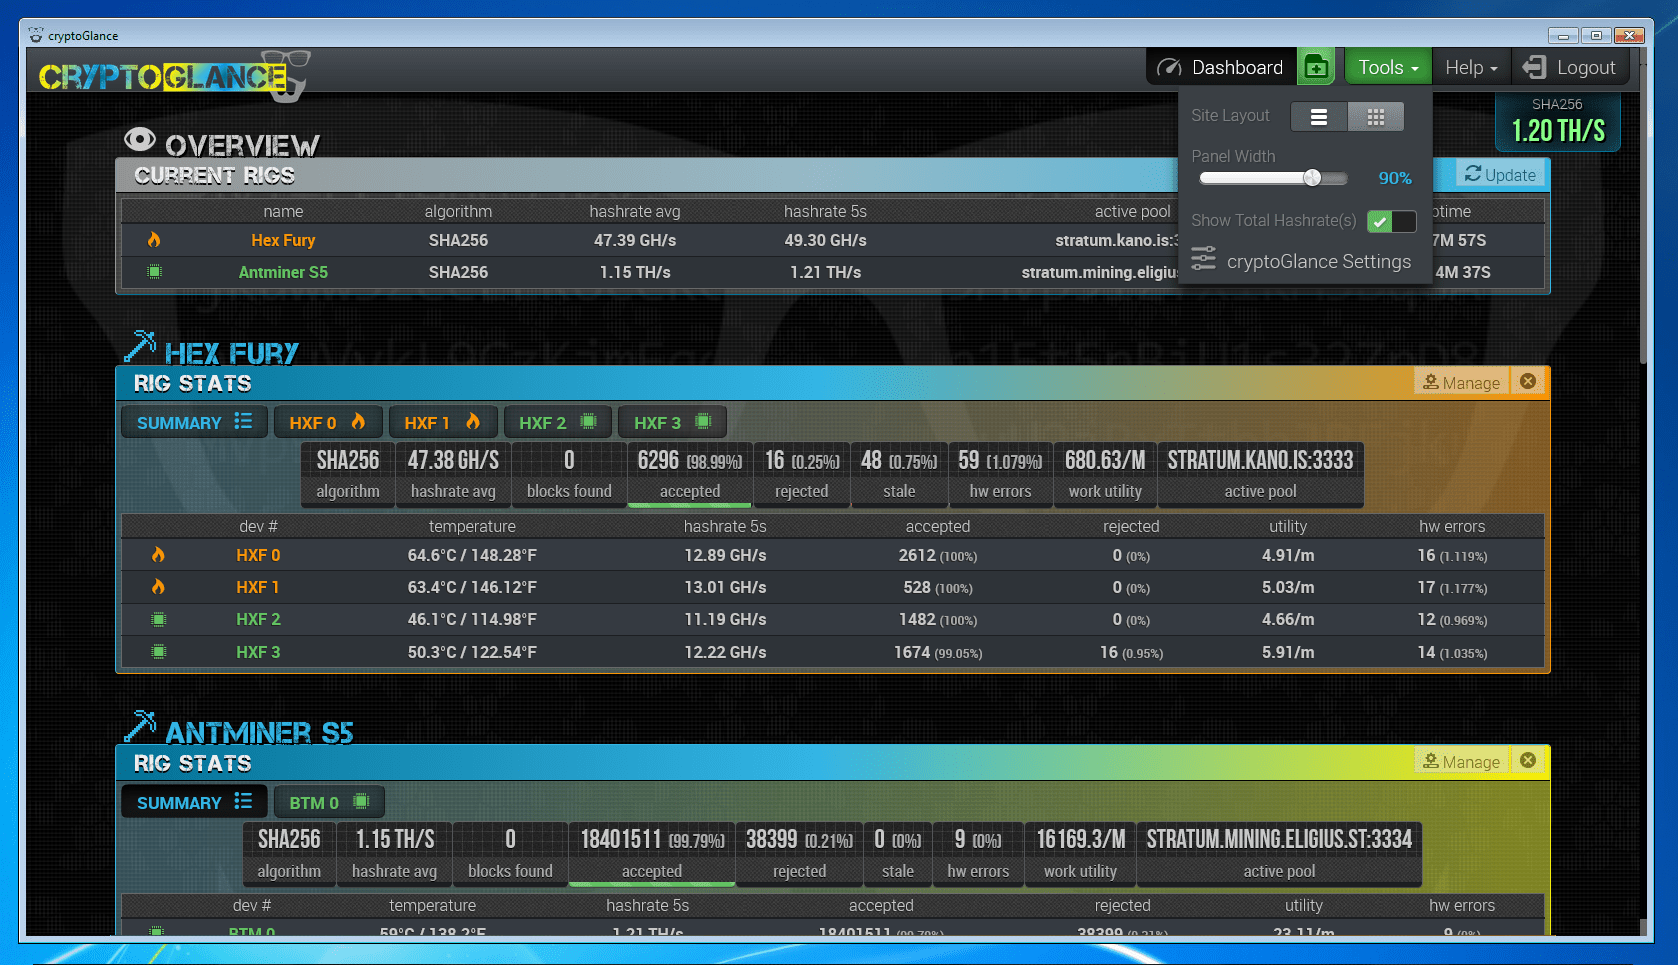Image resolution: width=1678 pixels, height=965 pixels.
Task: Click the Antminer accepted 18401511 stat
Action: 652,853
